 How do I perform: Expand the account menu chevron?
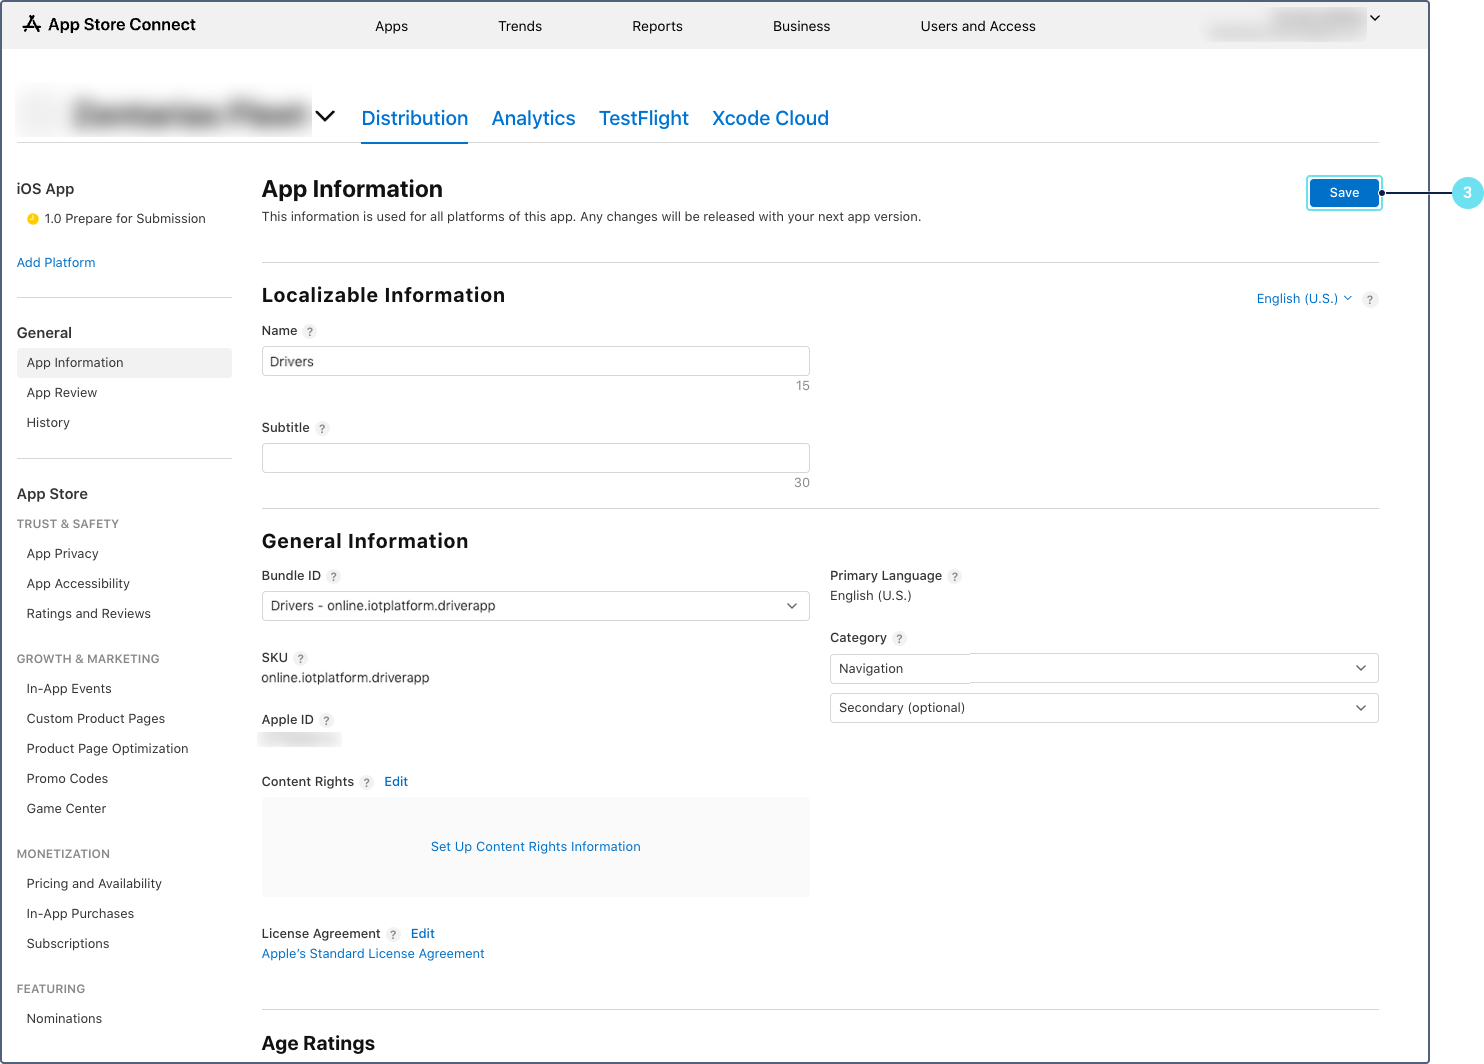1375,18
